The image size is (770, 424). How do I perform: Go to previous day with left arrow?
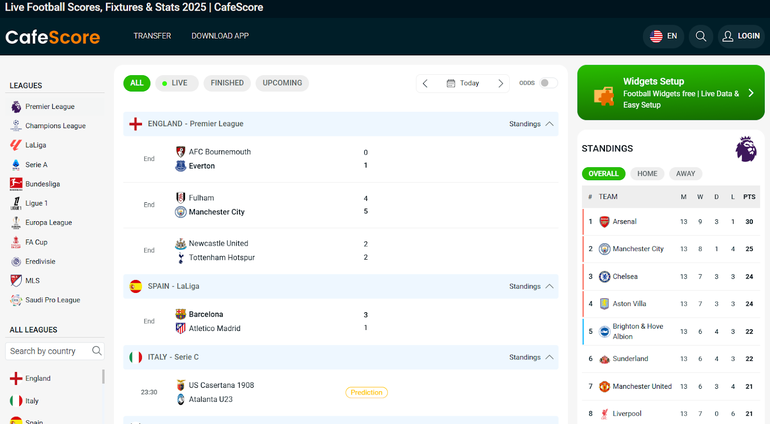tap(425, 83)
